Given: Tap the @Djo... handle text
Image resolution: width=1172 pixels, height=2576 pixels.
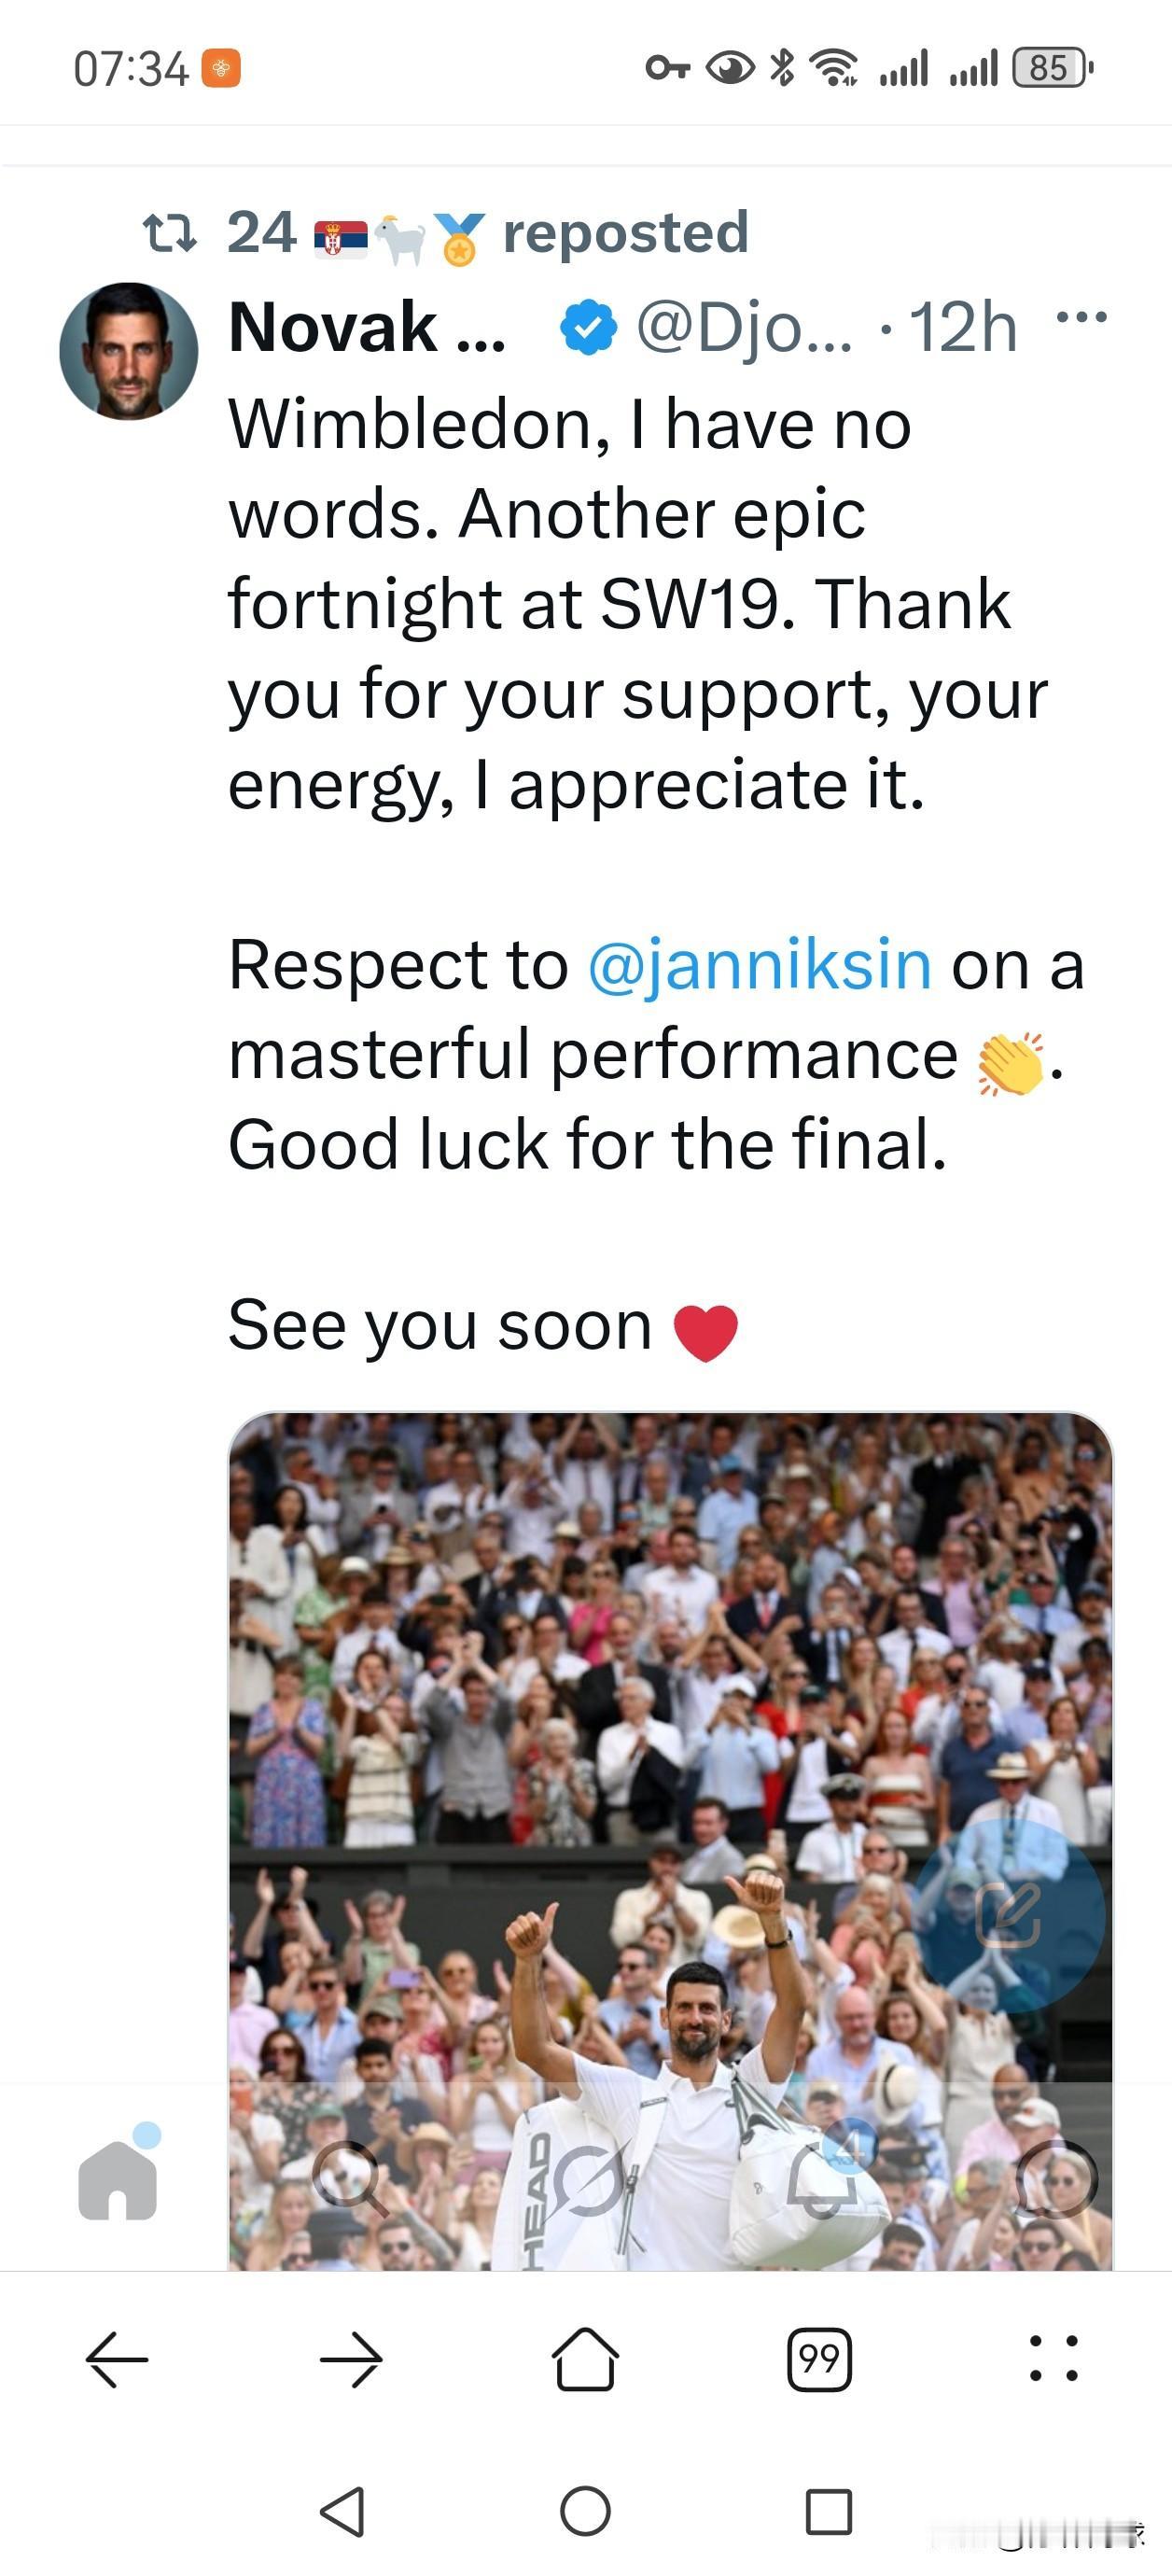Looking at the screenshot, I should pyautogui.click(x=745, y=327).
